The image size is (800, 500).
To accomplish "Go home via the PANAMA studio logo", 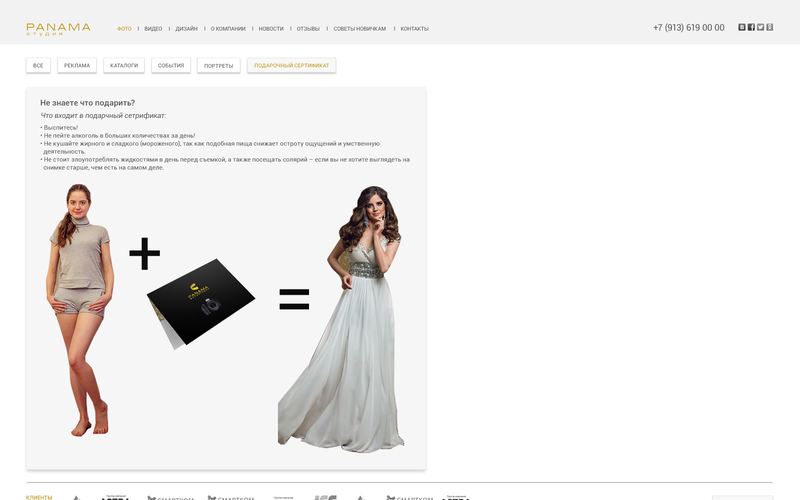I will (58, 29).
